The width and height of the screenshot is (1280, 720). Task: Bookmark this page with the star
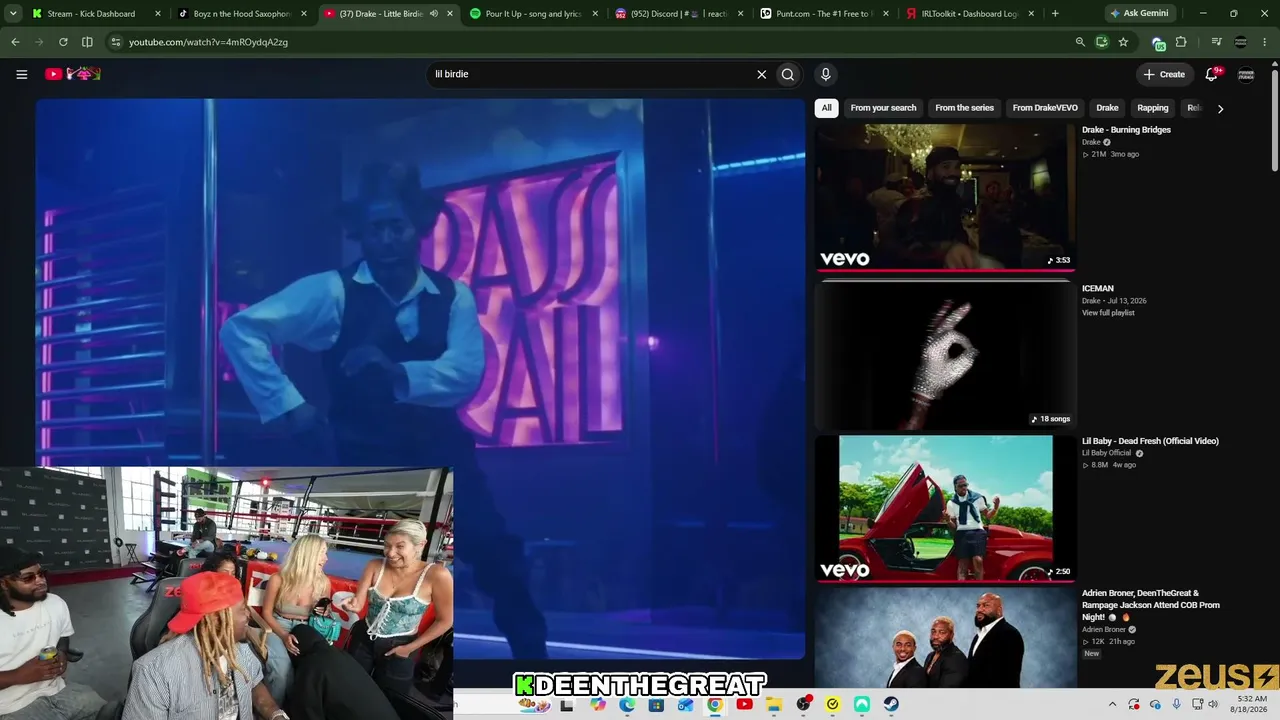[x=1123, y=42]
